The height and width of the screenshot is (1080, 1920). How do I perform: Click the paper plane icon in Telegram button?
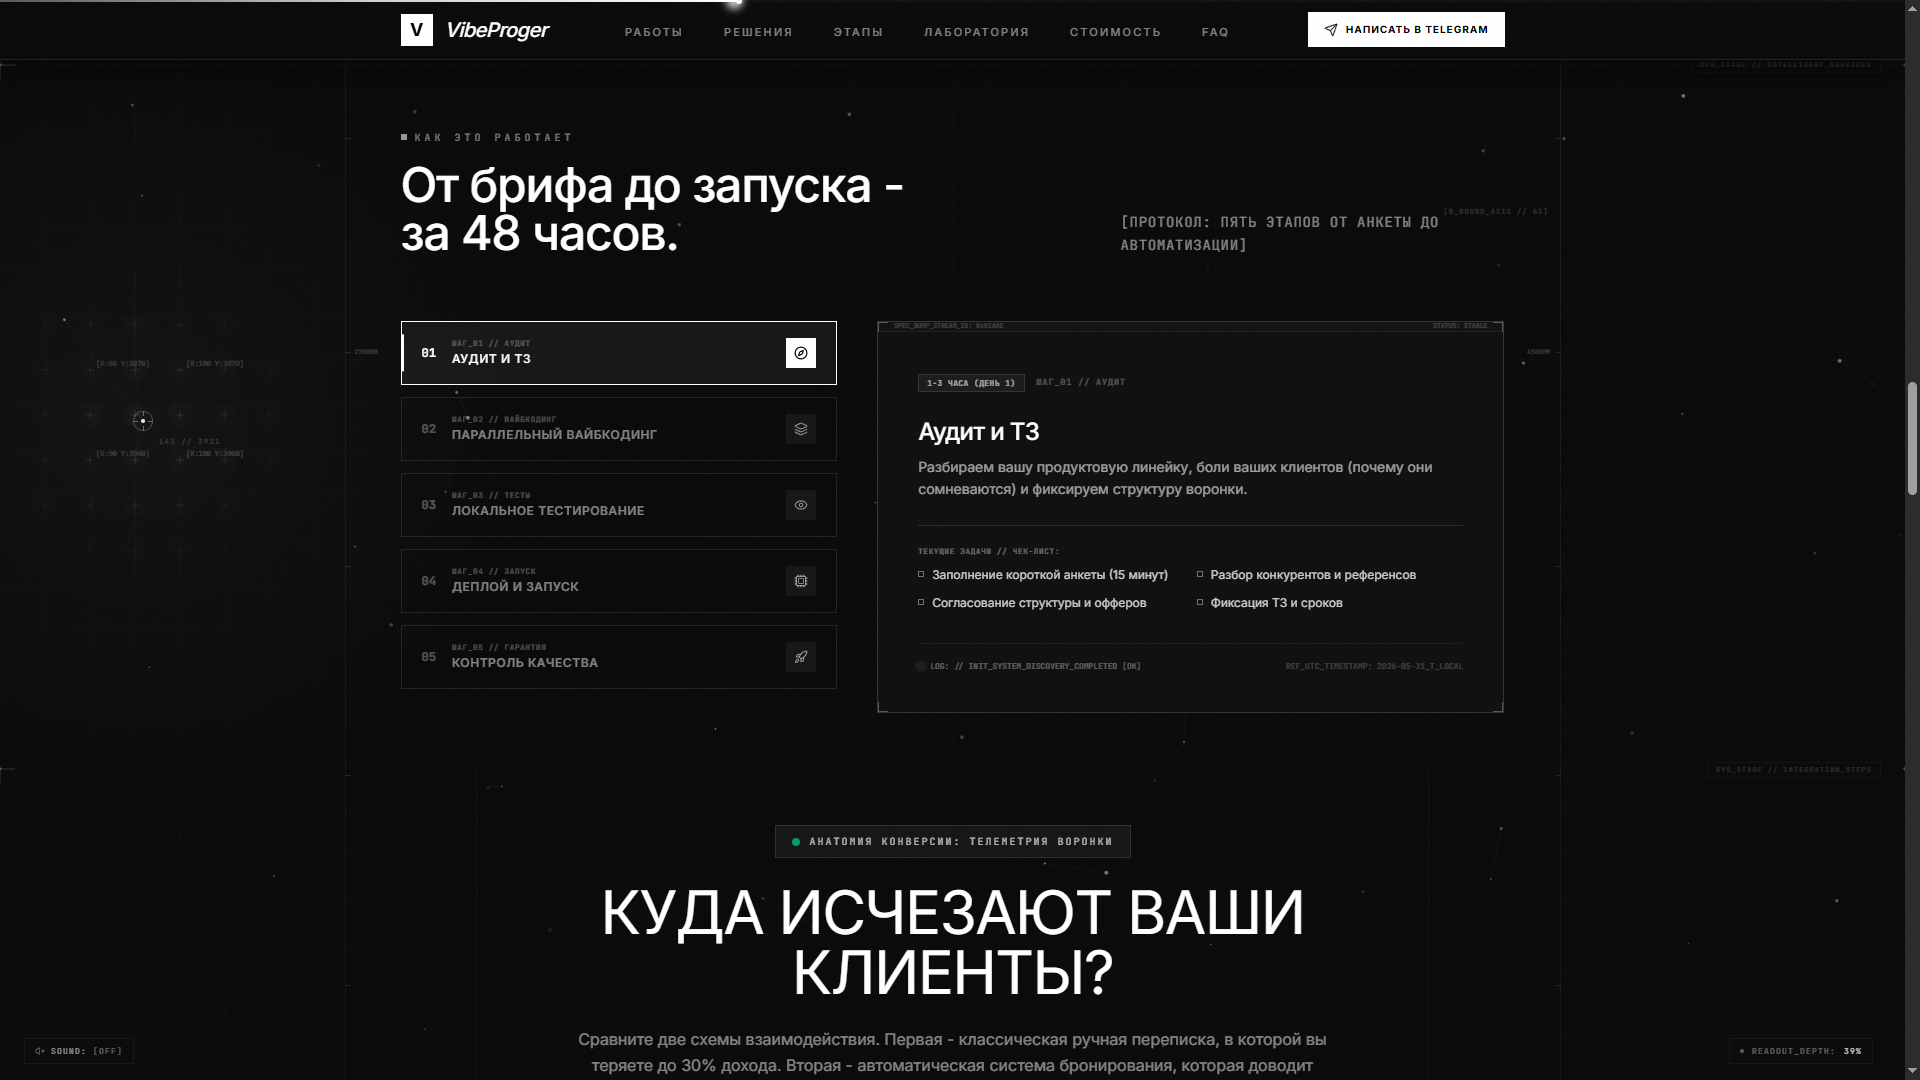tap(1331, 30)
